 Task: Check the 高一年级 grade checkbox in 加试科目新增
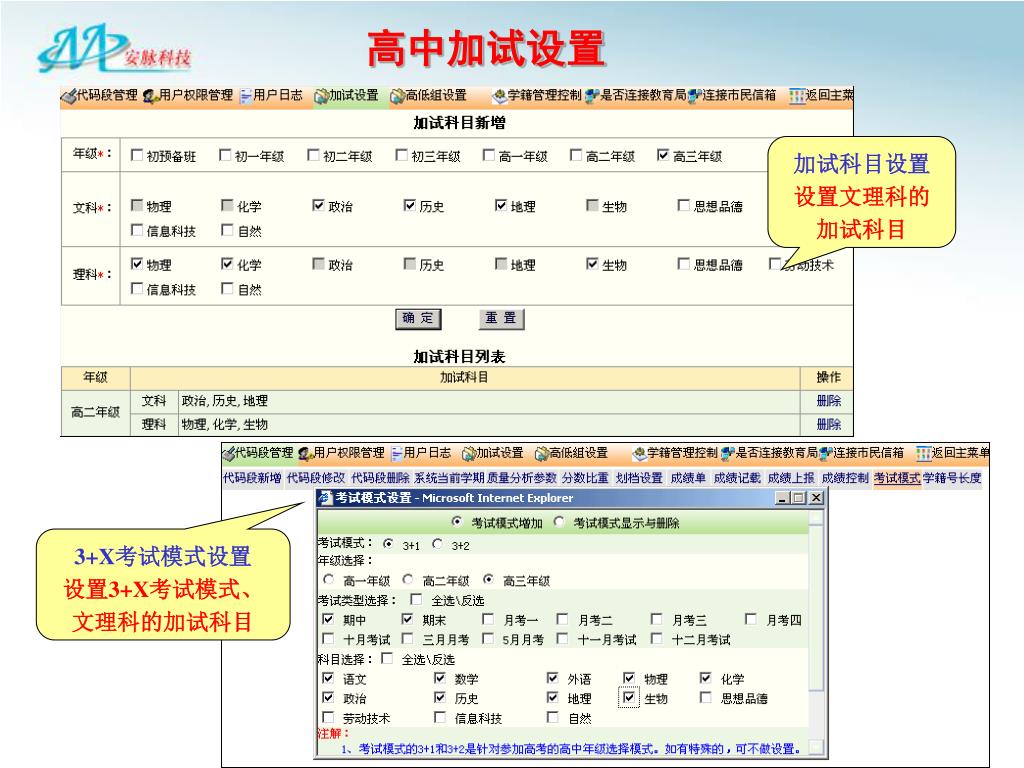488,155
